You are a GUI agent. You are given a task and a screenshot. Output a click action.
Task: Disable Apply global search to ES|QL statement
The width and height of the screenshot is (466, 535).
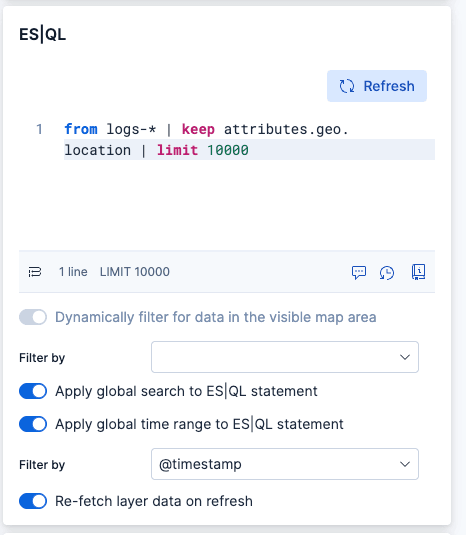coord(33,391)
